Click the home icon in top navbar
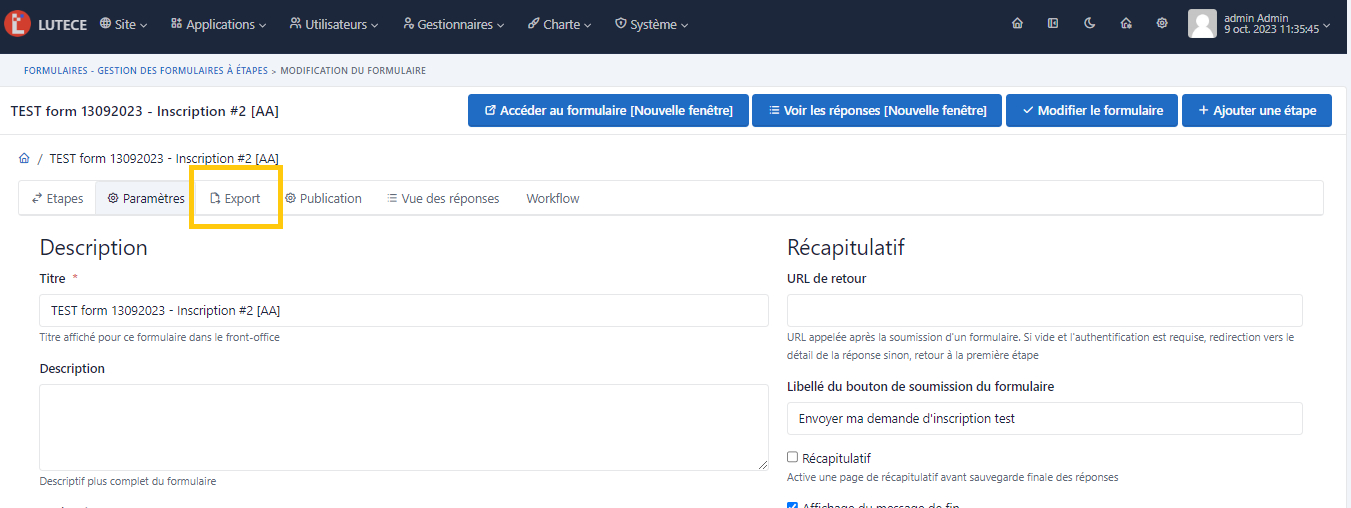The image size is (1351, 508). pos(1017,24)
